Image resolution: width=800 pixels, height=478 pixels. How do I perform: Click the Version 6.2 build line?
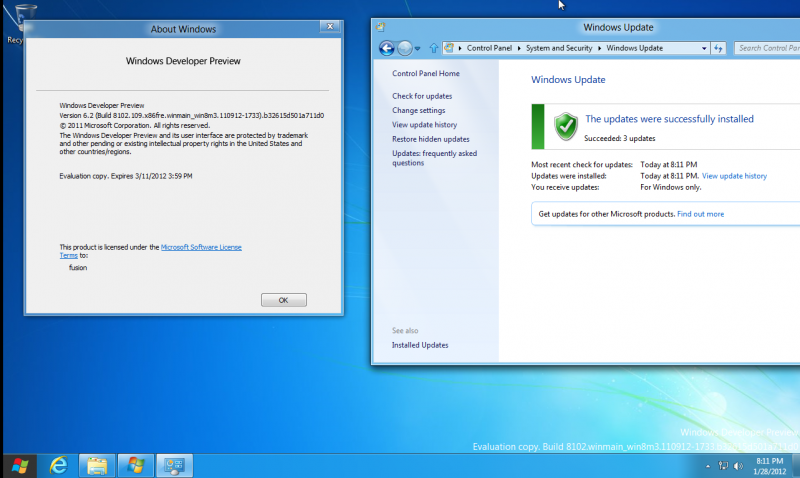pyautogui.click(x=191, y=115)
